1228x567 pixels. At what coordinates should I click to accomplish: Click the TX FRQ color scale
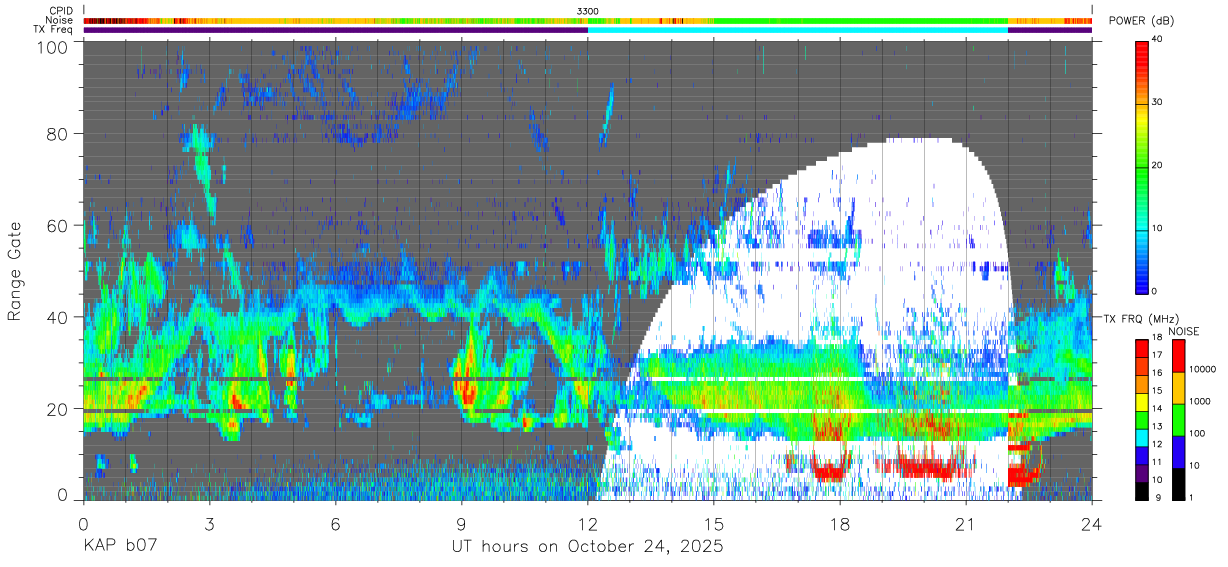(1142, 419)
